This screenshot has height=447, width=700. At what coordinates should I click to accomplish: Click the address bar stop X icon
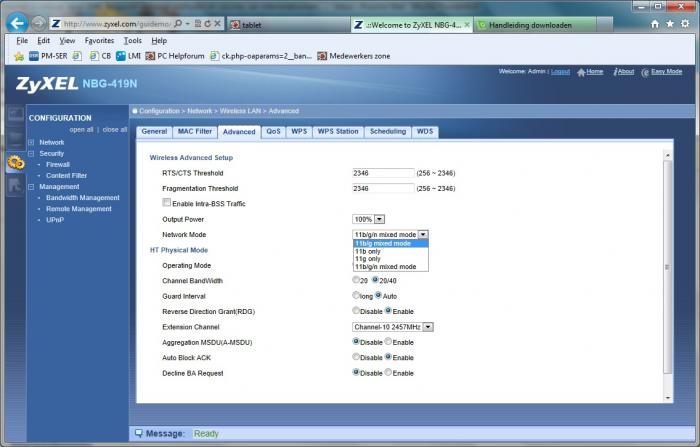(217, 24)
